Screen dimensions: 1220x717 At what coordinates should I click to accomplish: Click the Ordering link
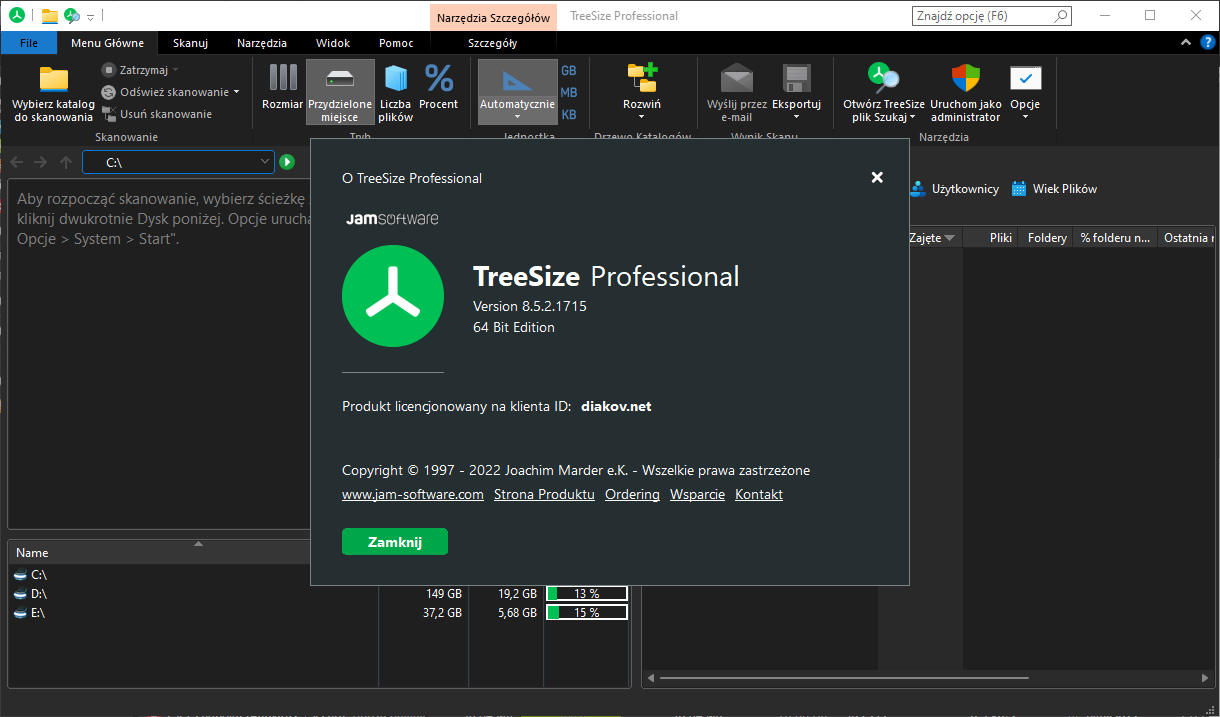pos(632,494)
